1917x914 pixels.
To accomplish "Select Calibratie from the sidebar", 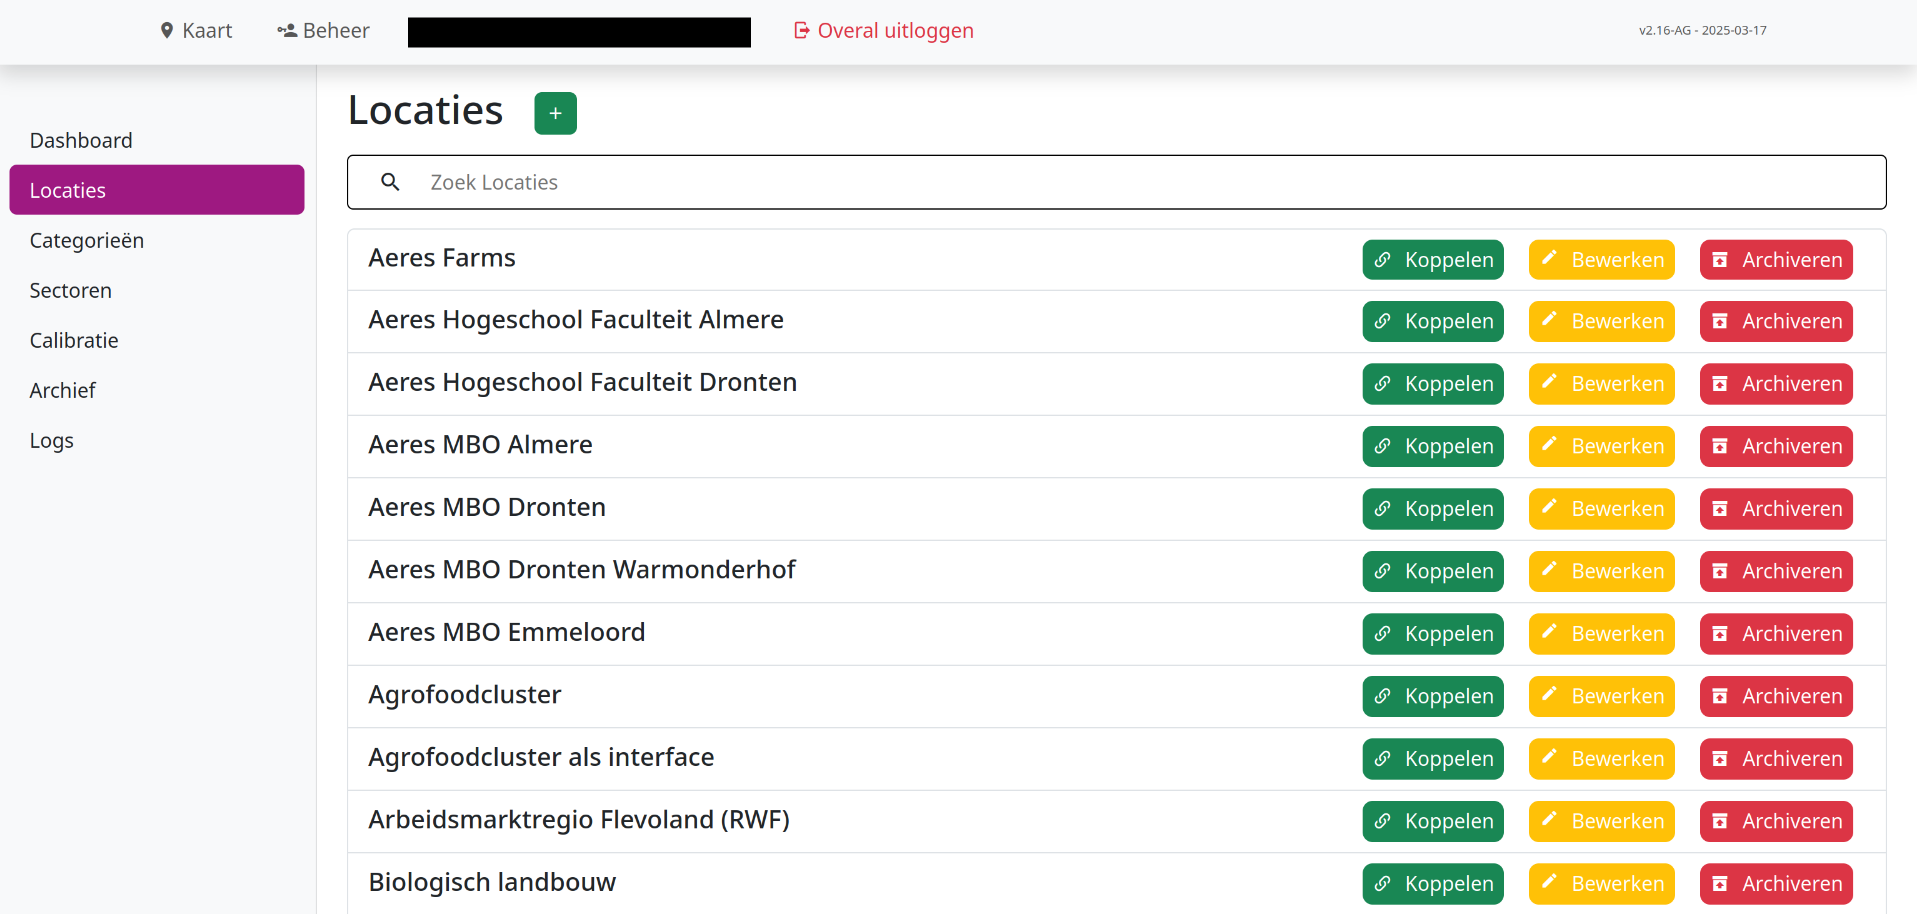I will (x=74, y=340).
